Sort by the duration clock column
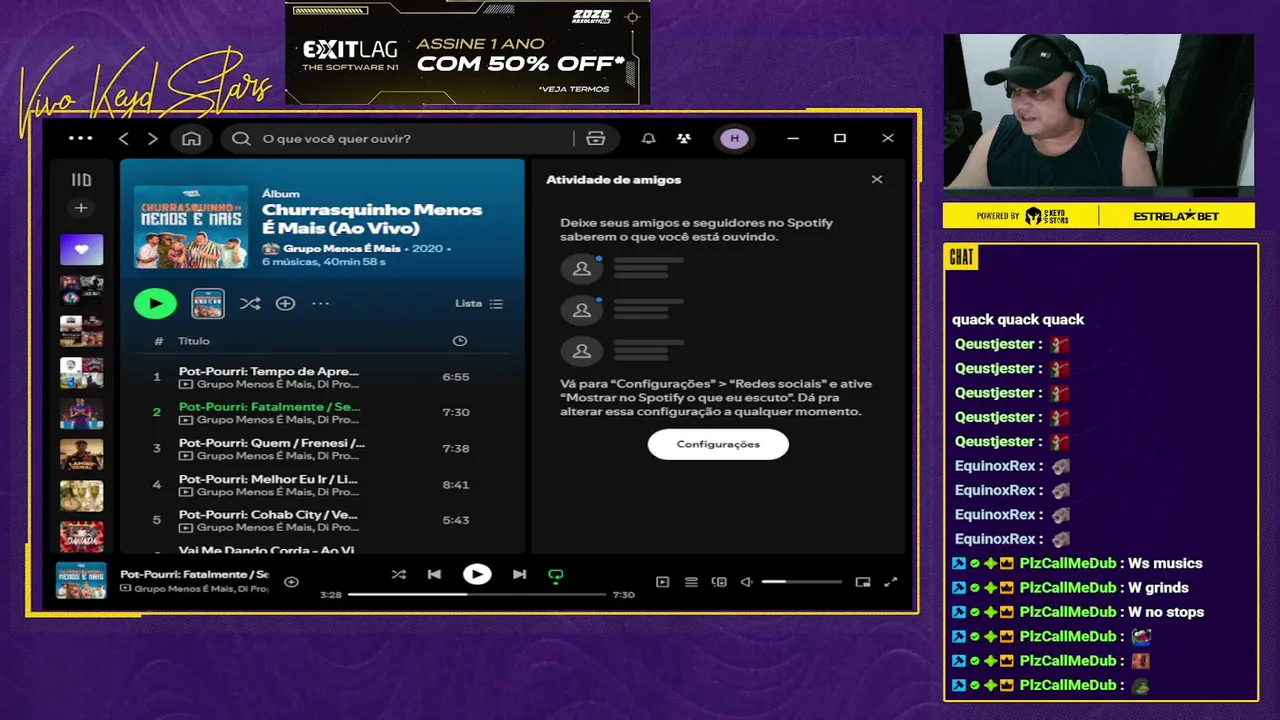 [x=459, y=341]
